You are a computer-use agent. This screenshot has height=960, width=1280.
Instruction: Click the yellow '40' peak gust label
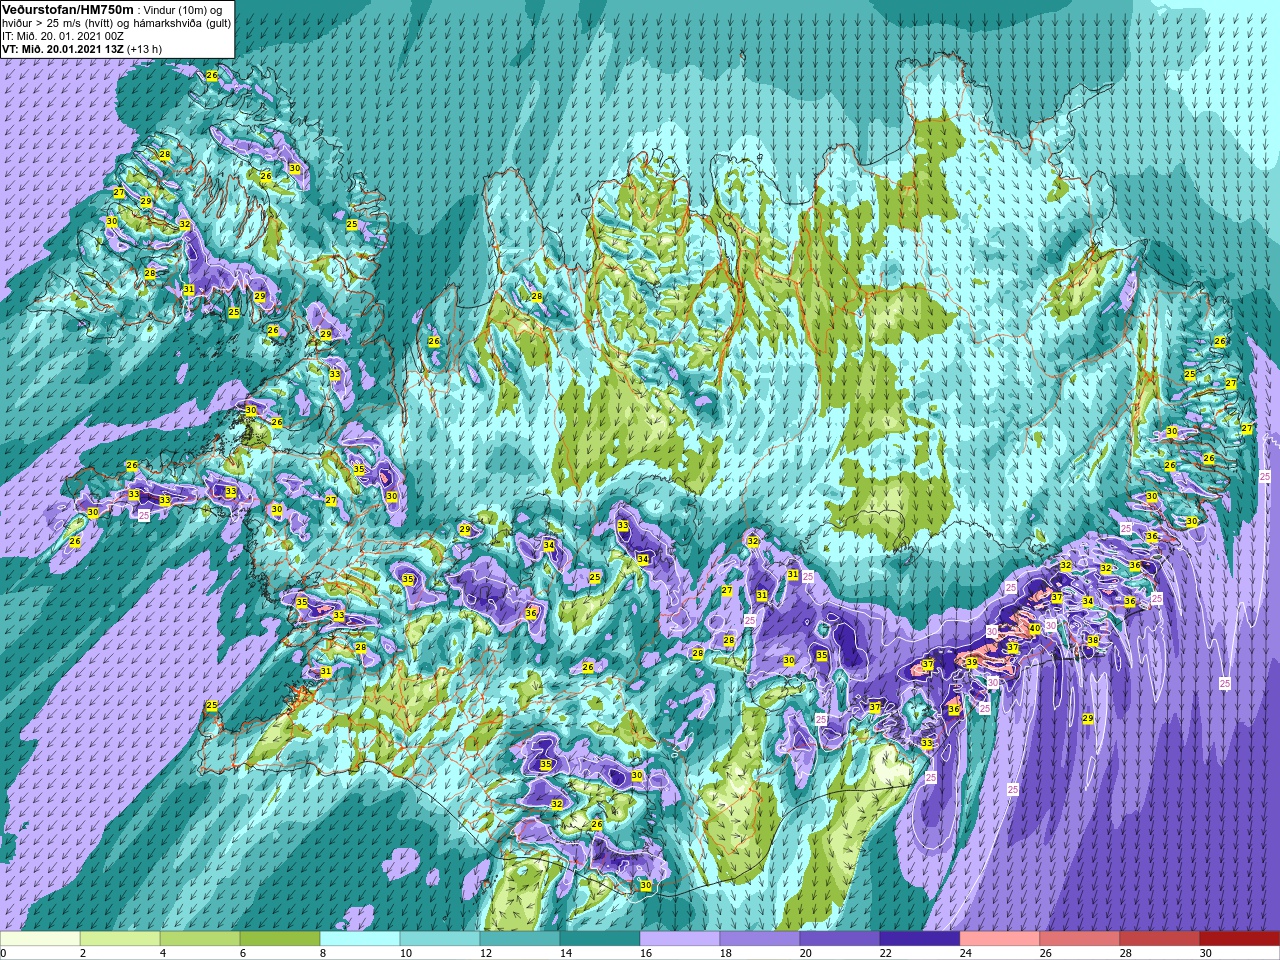click(x=1035, y=628)
